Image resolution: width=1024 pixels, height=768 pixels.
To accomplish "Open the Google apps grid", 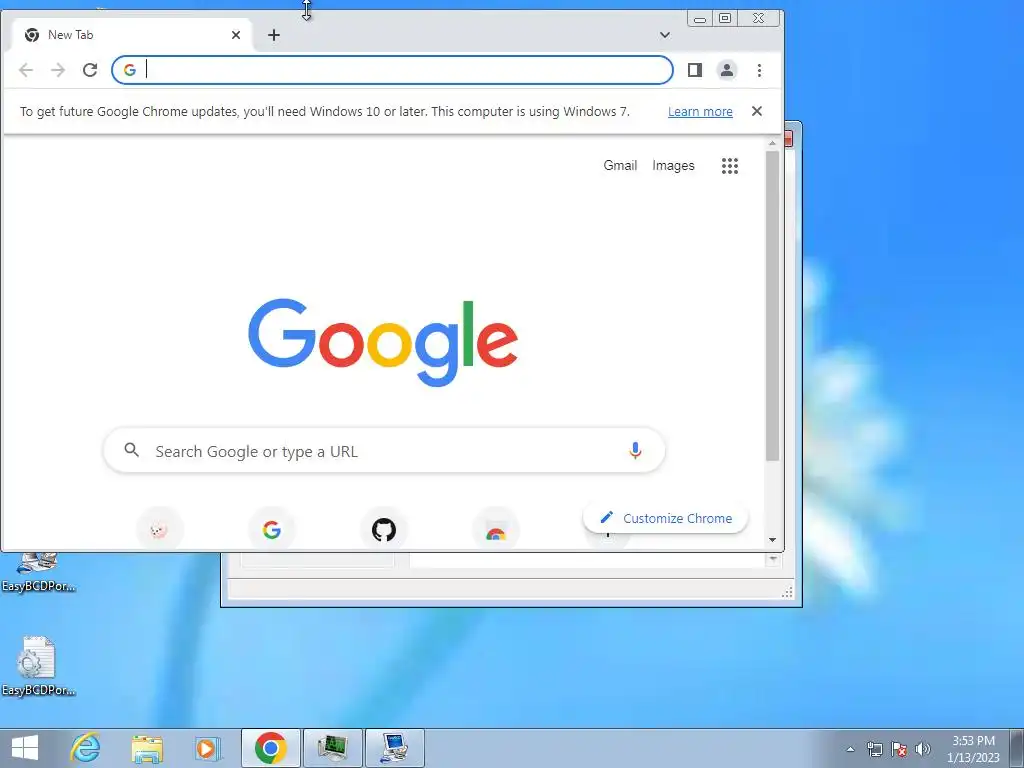I will click(729, 166).
